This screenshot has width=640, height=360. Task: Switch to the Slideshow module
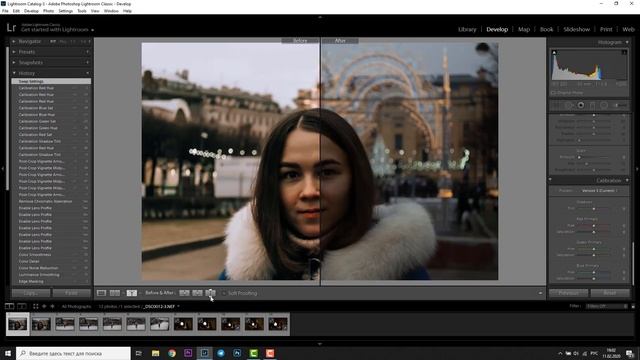point(576,29)
